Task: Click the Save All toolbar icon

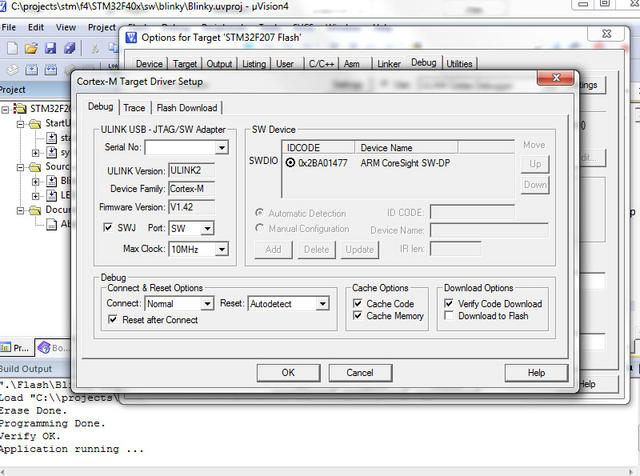Action: pyautogui.click(x=70, y=48)
